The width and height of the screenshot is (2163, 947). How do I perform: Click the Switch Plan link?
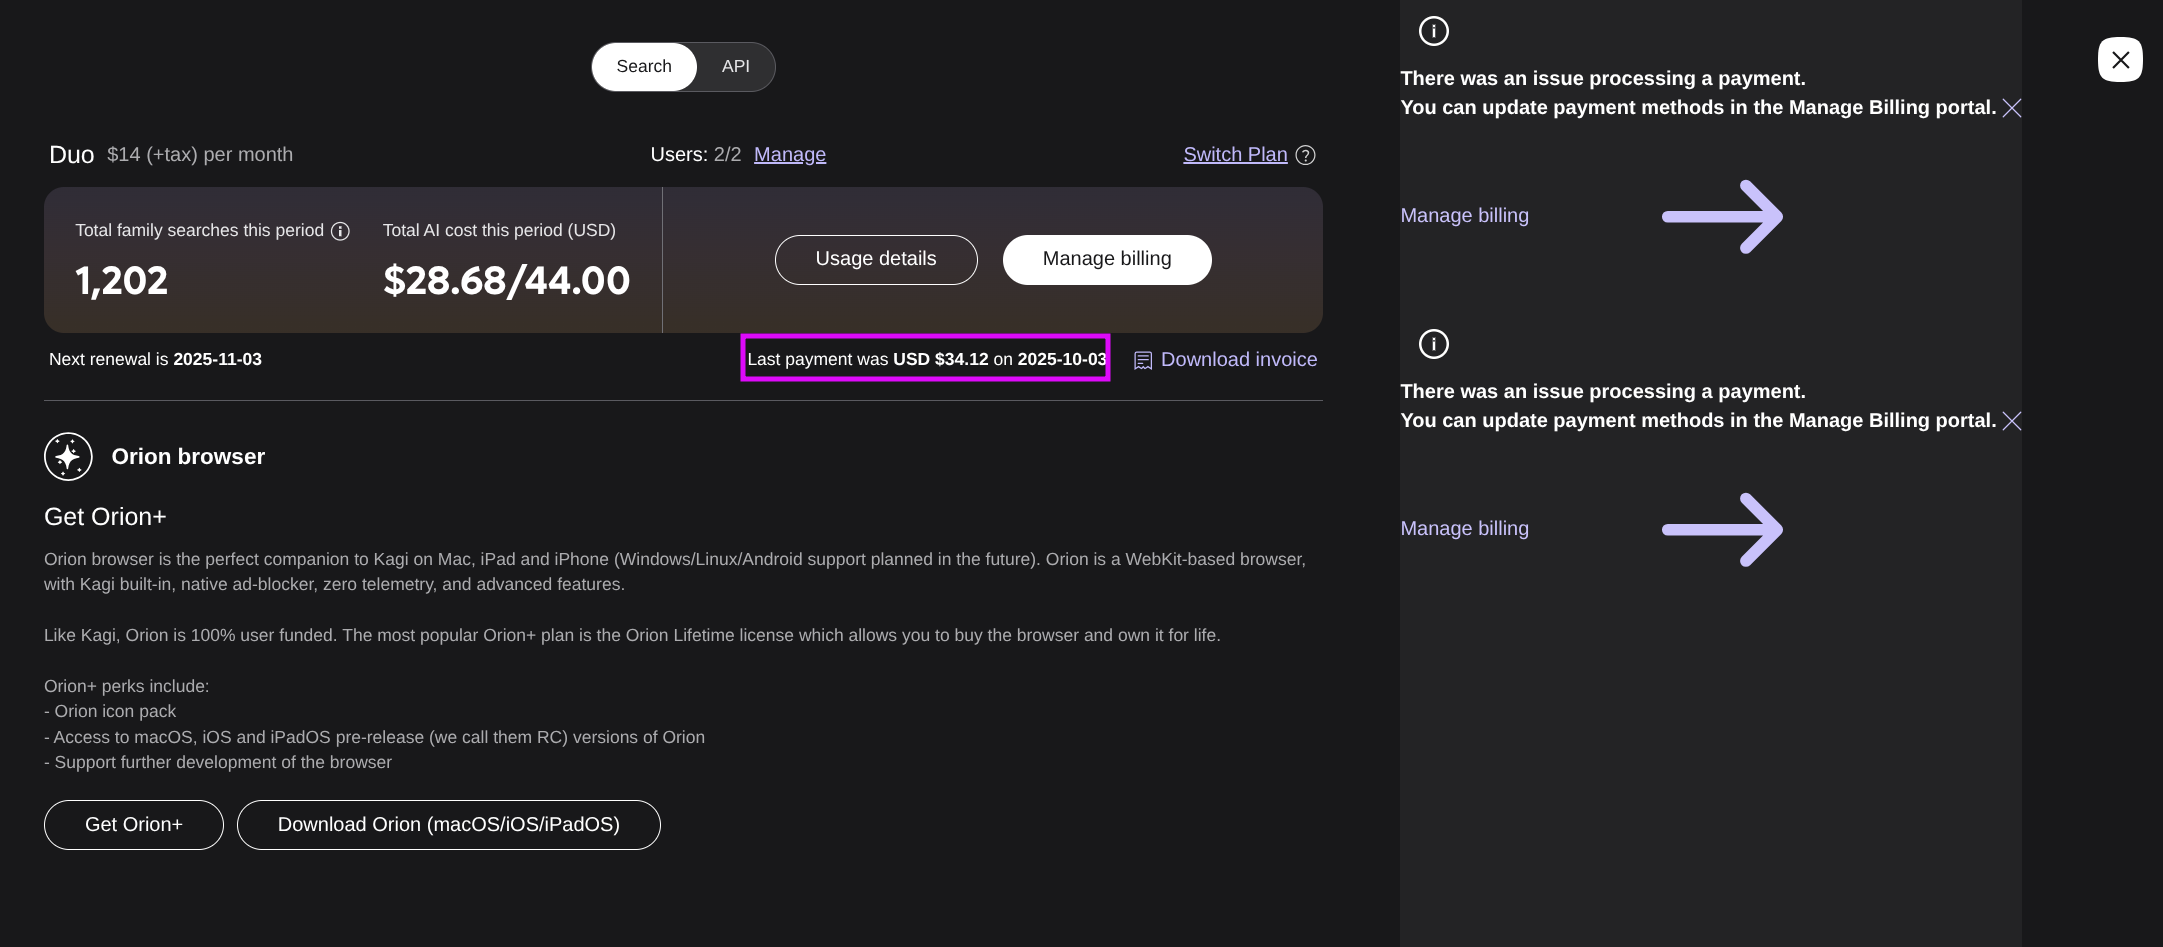tap(1234, 155)
